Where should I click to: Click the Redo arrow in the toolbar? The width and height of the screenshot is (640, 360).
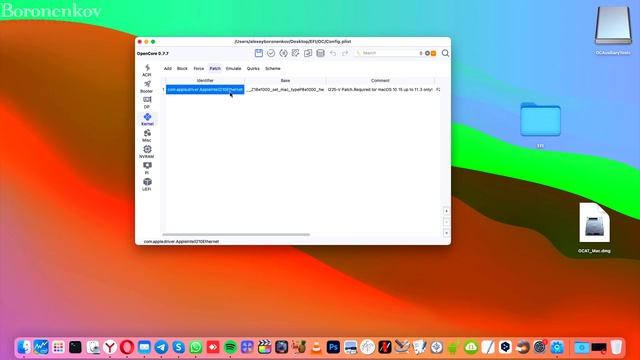[345, 53]
